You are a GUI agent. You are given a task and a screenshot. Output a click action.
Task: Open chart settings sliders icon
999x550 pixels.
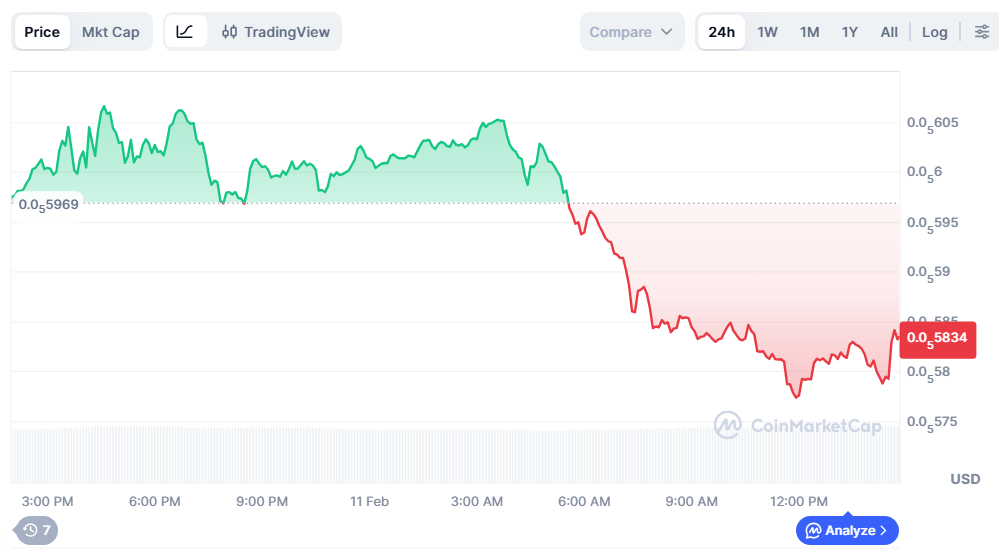click(982, 32)
